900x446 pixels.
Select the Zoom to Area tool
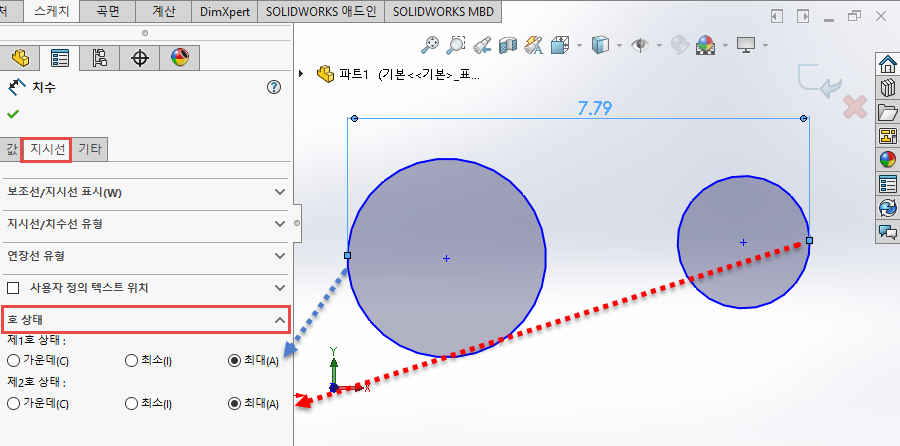click(x=456, y=45)
